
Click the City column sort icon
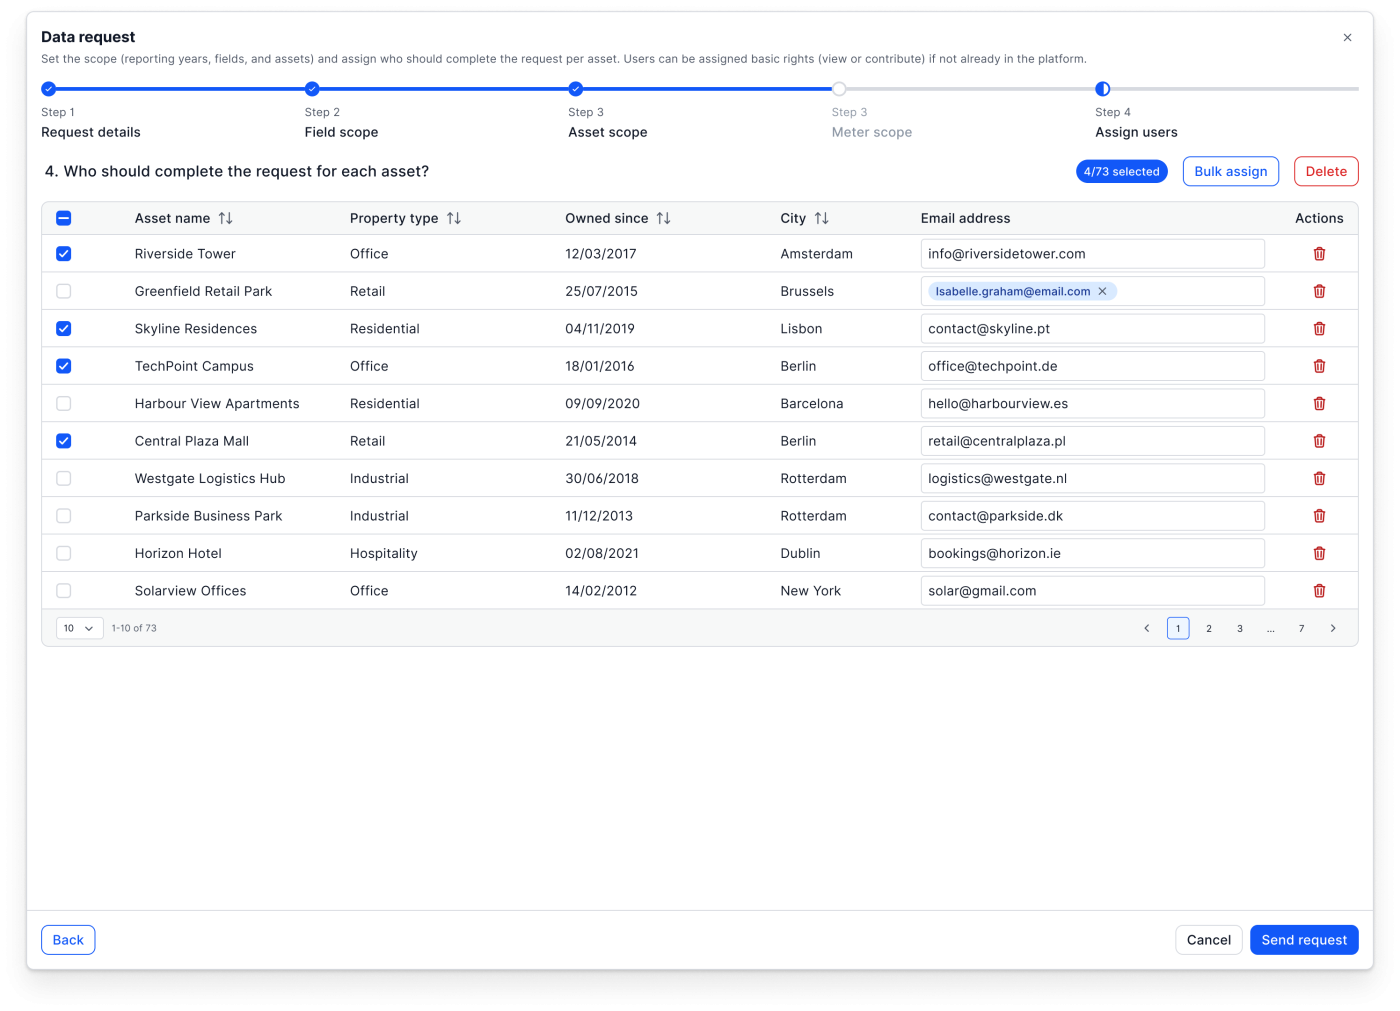coord(821,218)
